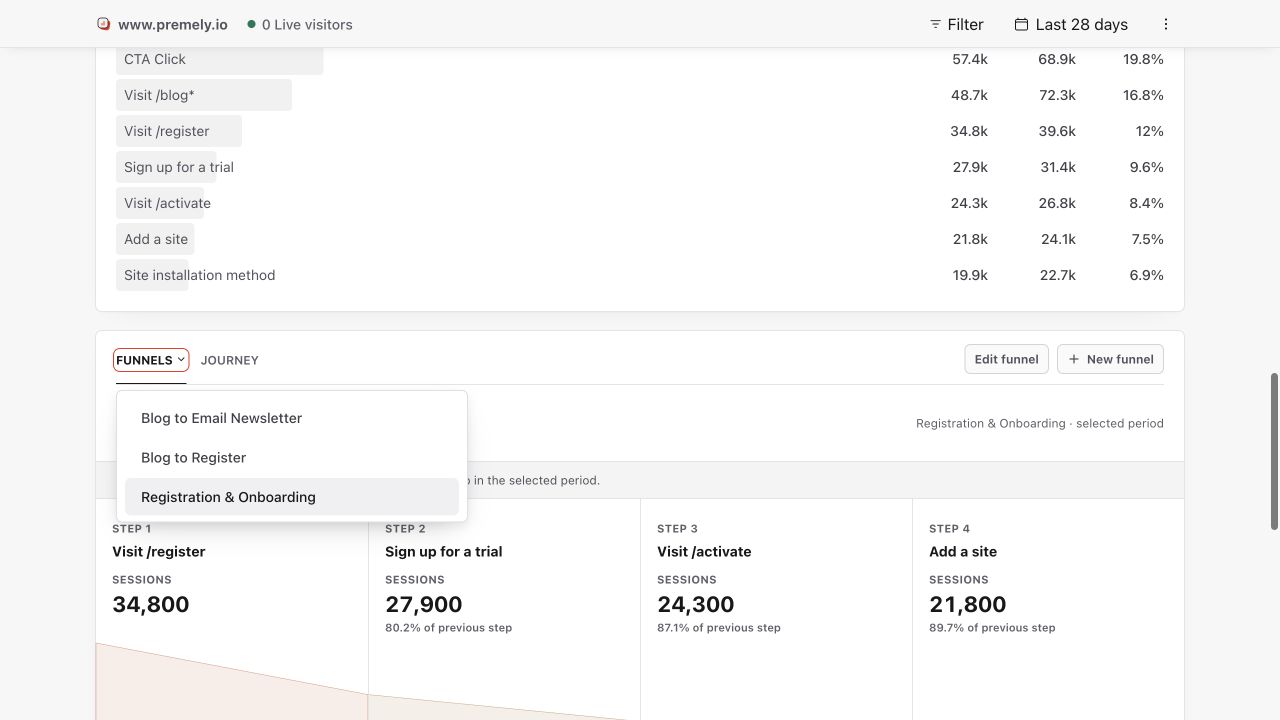Click the 72.3k value in Visit /blog* row
Screen dimensions: 1280x720
(x=1057, y=95)
